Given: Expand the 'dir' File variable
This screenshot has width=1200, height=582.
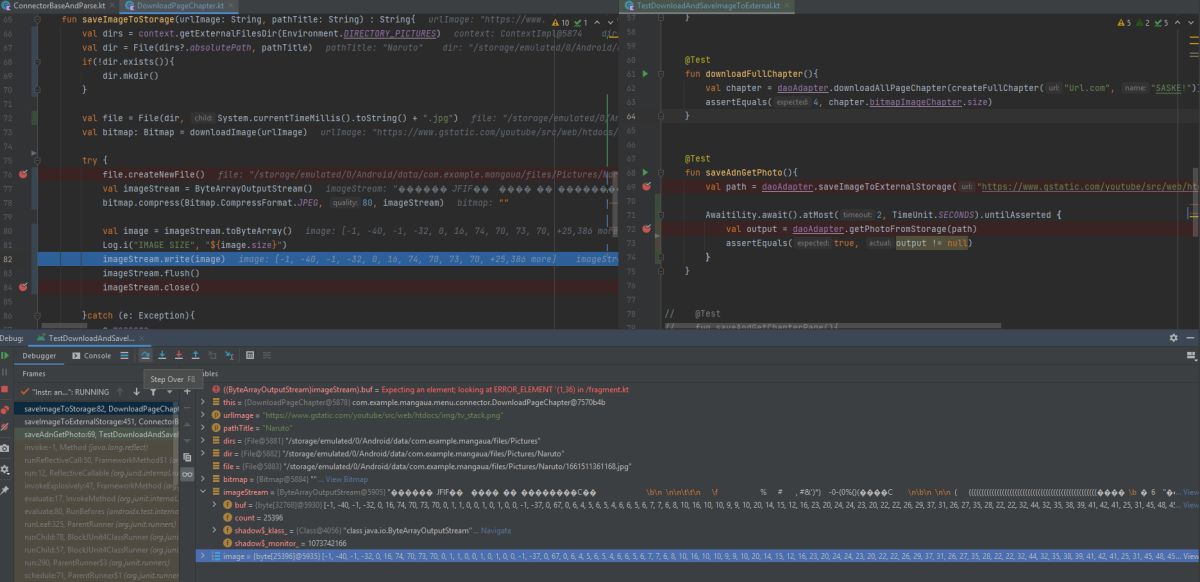Looking at the screenshot, I should 203,453.
